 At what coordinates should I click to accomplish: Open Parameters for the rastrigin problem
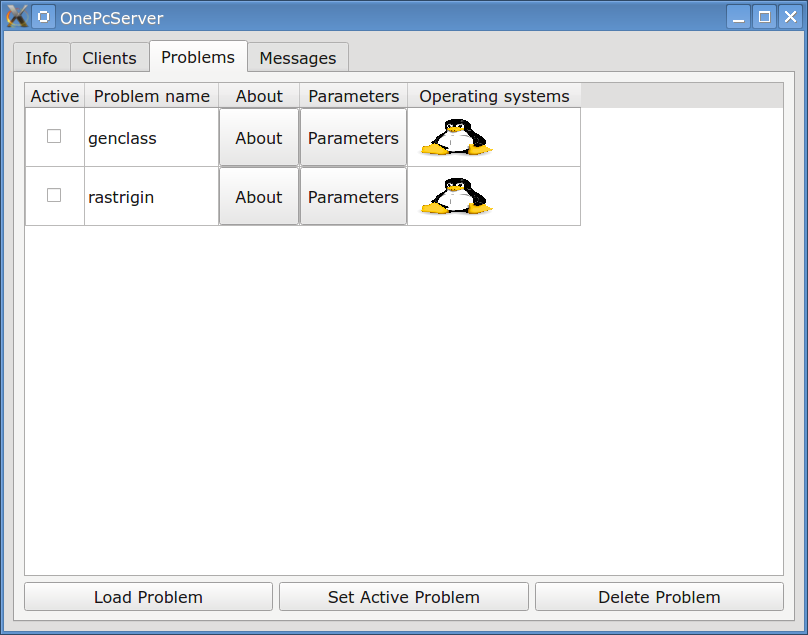pyautogui.click(x=352, y=196)
